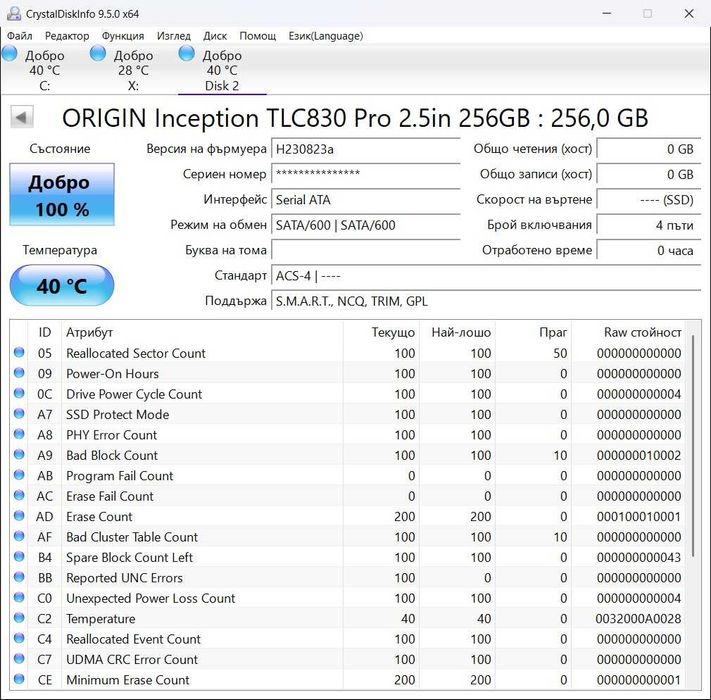
Task: Click status dot of SSD Protect Mode row
Action: (x=19, y=413)
